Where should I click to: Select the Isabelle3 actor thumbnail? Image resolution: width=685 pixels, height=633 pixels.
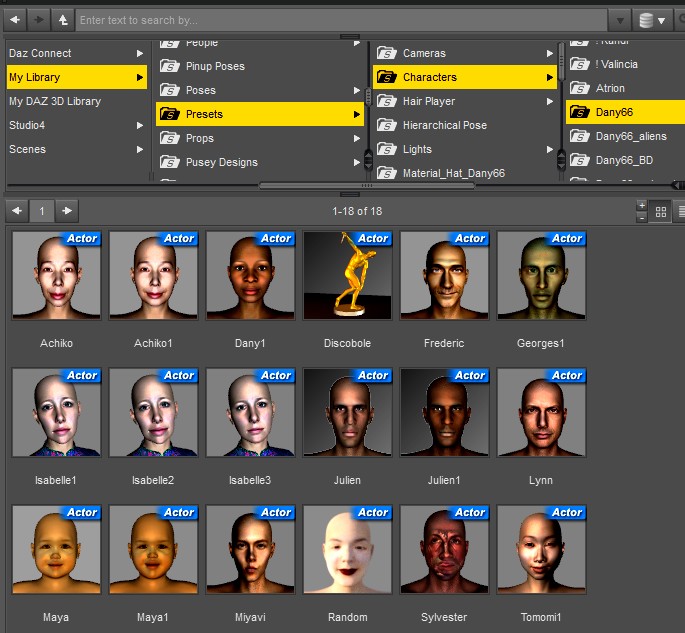coord(250,412)
